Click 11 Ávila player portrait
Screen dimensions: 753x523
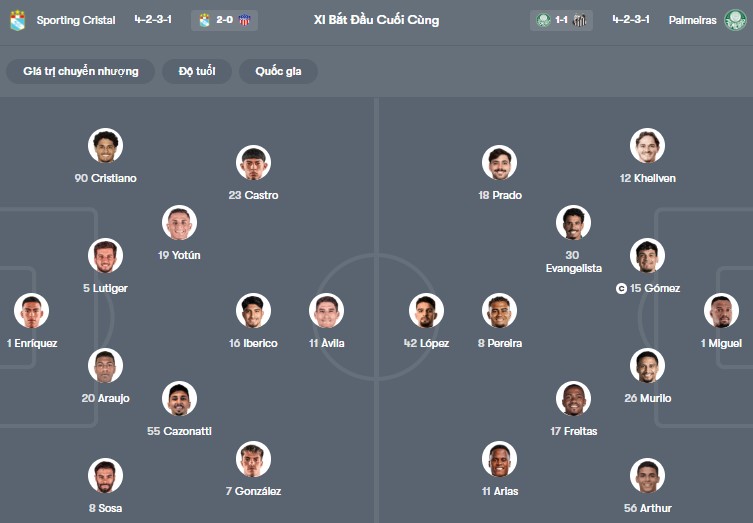[327, 311]
